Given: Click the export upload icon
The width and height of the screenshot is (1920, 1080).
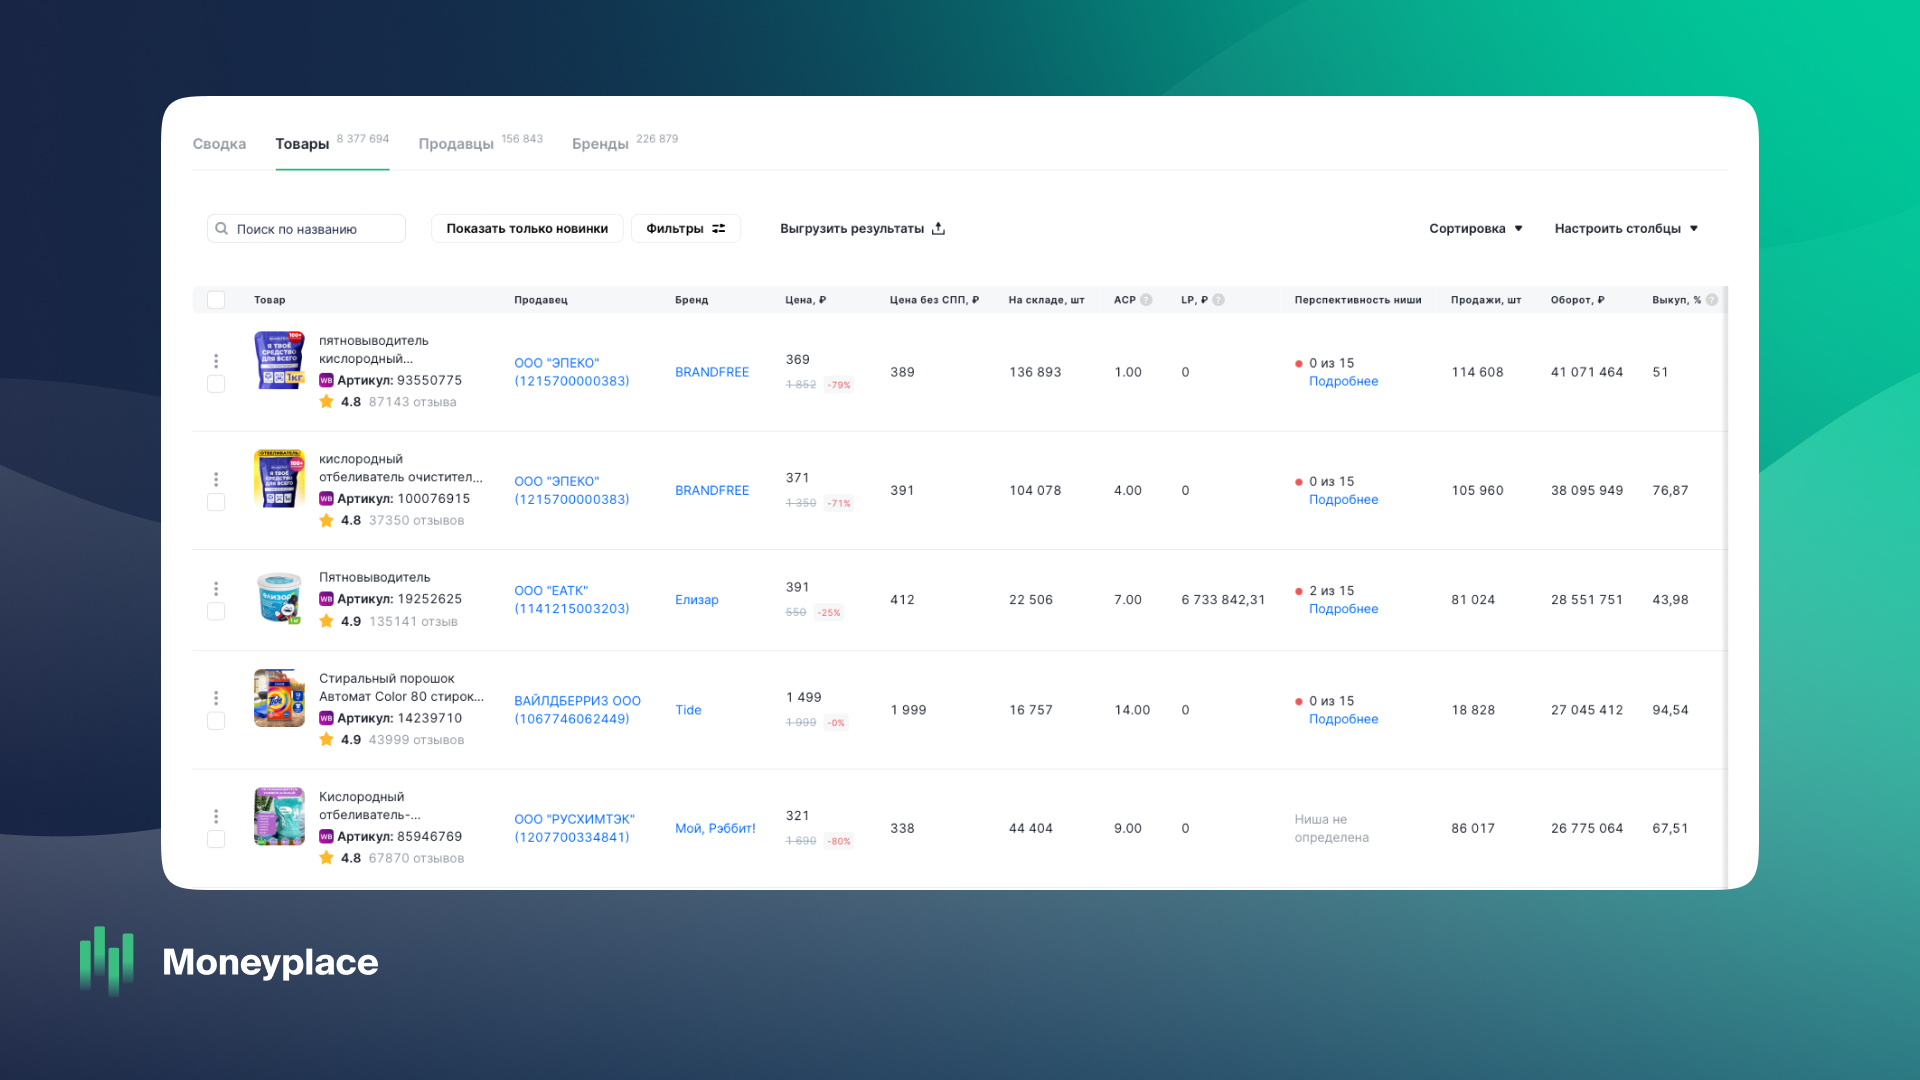Looking at the screenshot, I should [938, 229].
